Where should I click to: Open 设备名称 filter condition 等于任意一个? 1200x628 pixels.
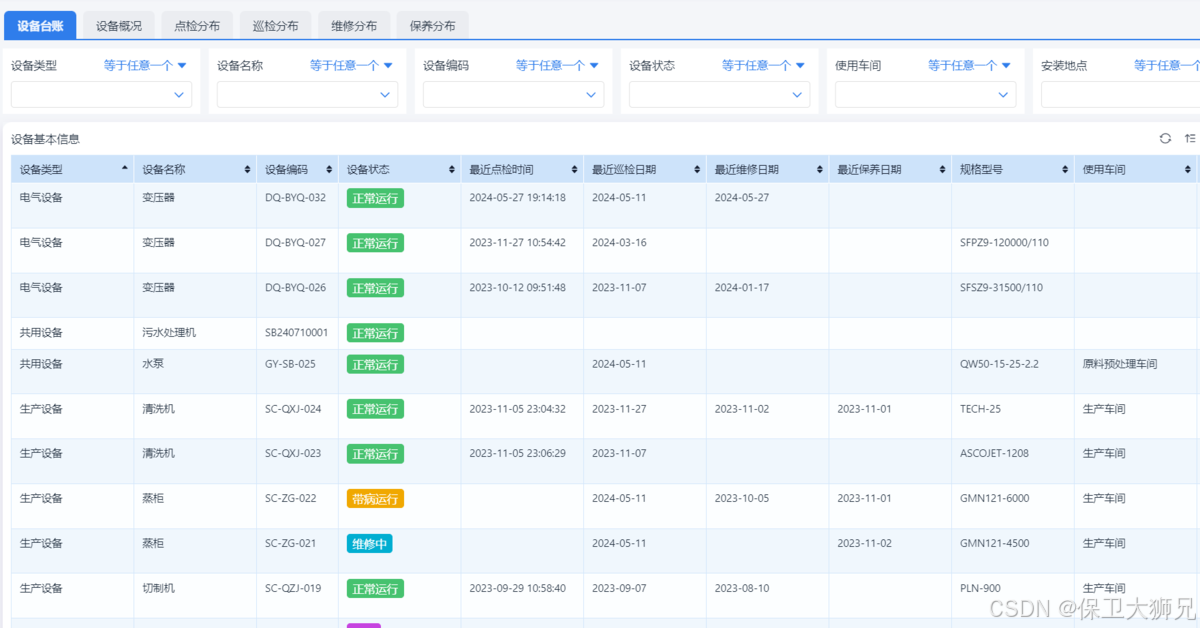(x=351, y=65)
